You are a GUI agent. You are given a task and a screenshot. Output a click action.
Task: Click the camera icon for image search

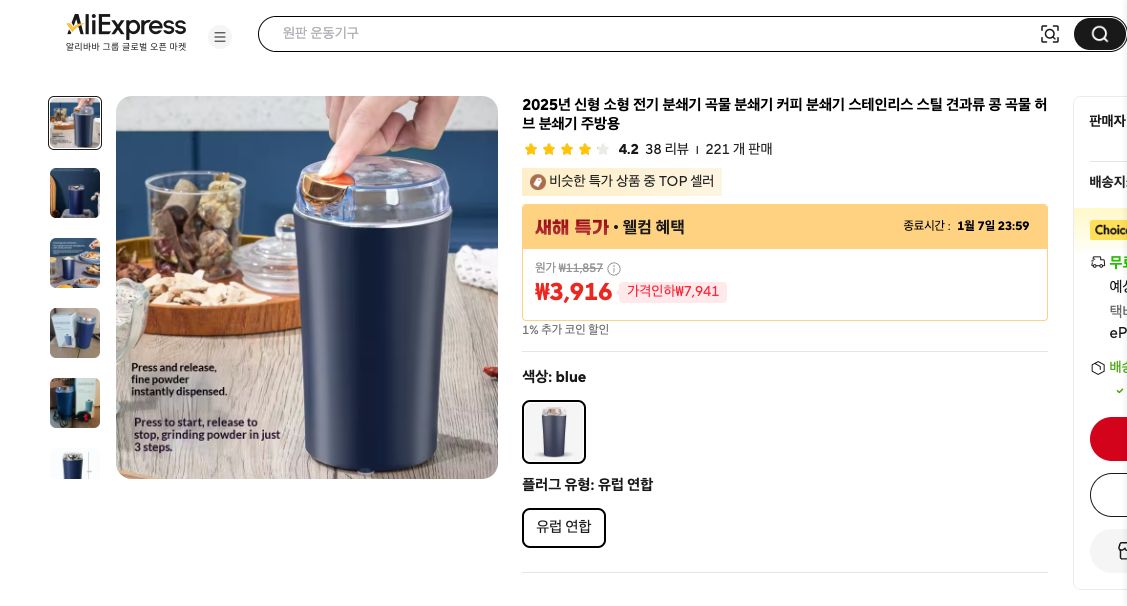pyautogui.click(x=1050, y=33)
